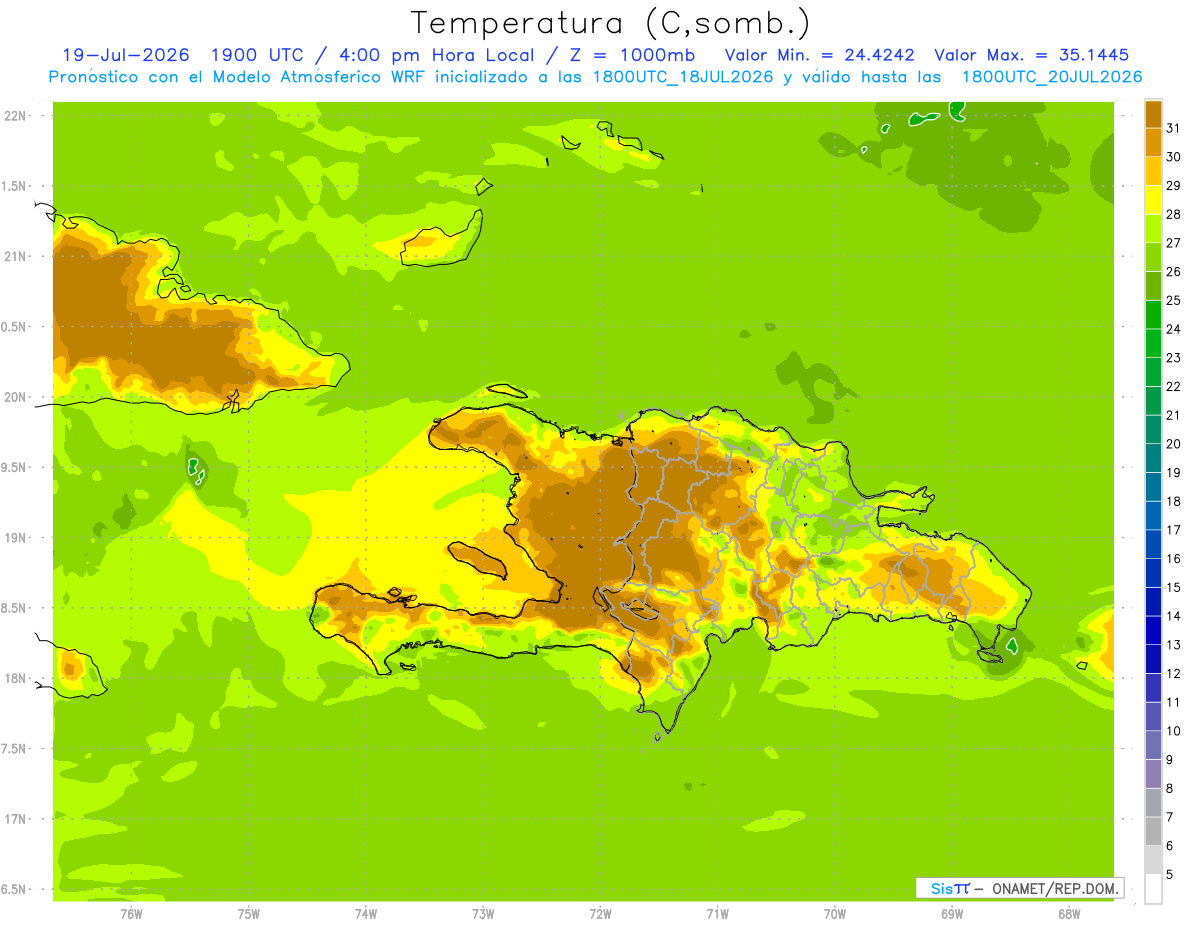Click the "76W" longitude label

click(x=131, y=913)
